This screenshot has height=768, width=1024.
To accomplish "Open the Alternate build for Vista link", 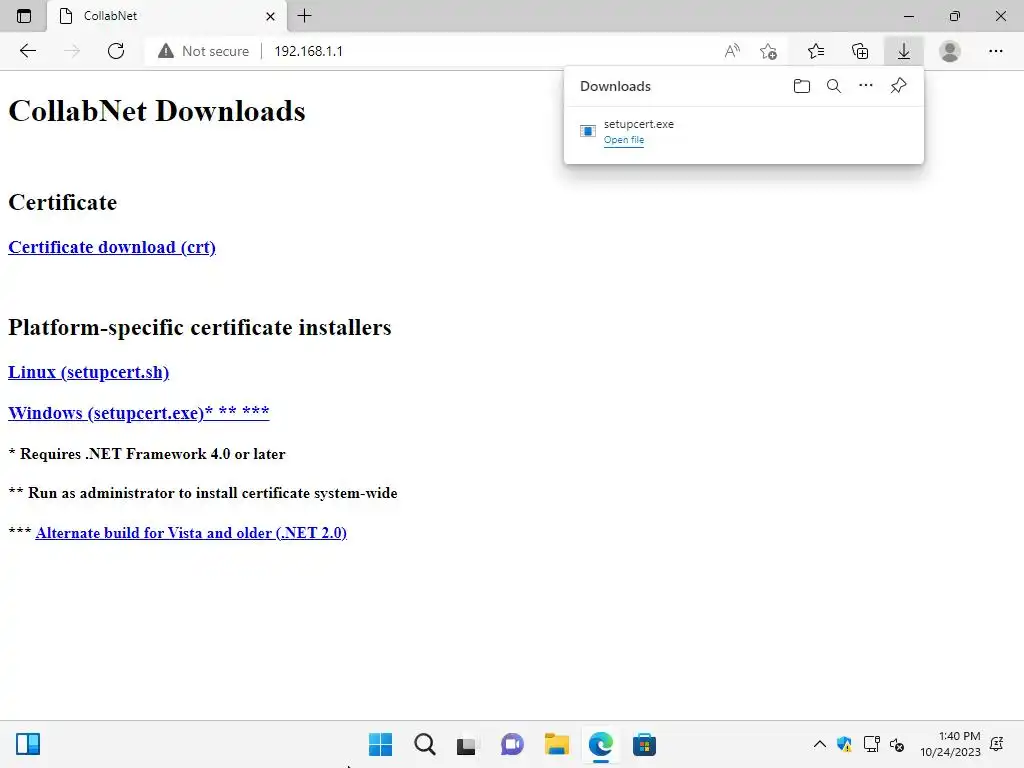I will (191, 533).
